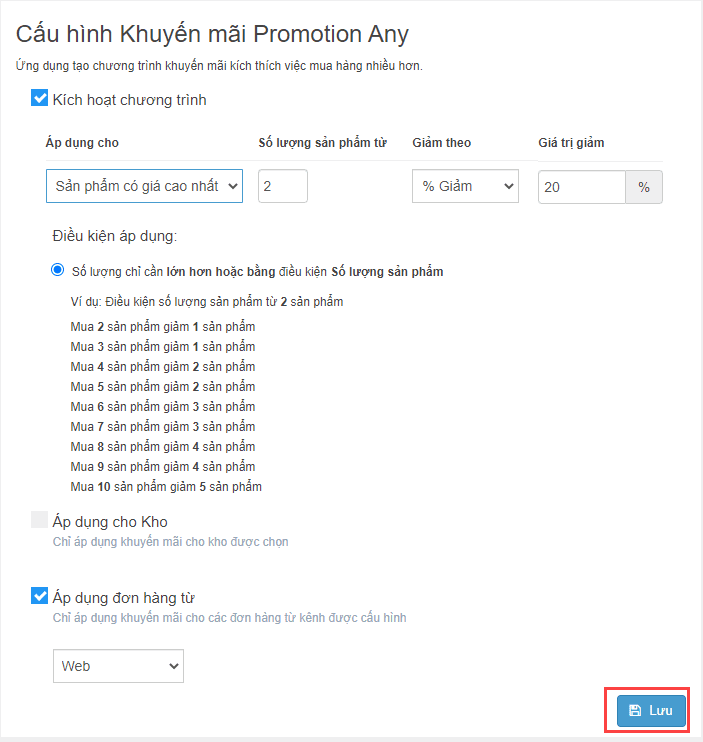Select the Số lượng lớn hơn hoặc bằng radio
Viewport: 703px width, 742px height.
tap(58, 270)
